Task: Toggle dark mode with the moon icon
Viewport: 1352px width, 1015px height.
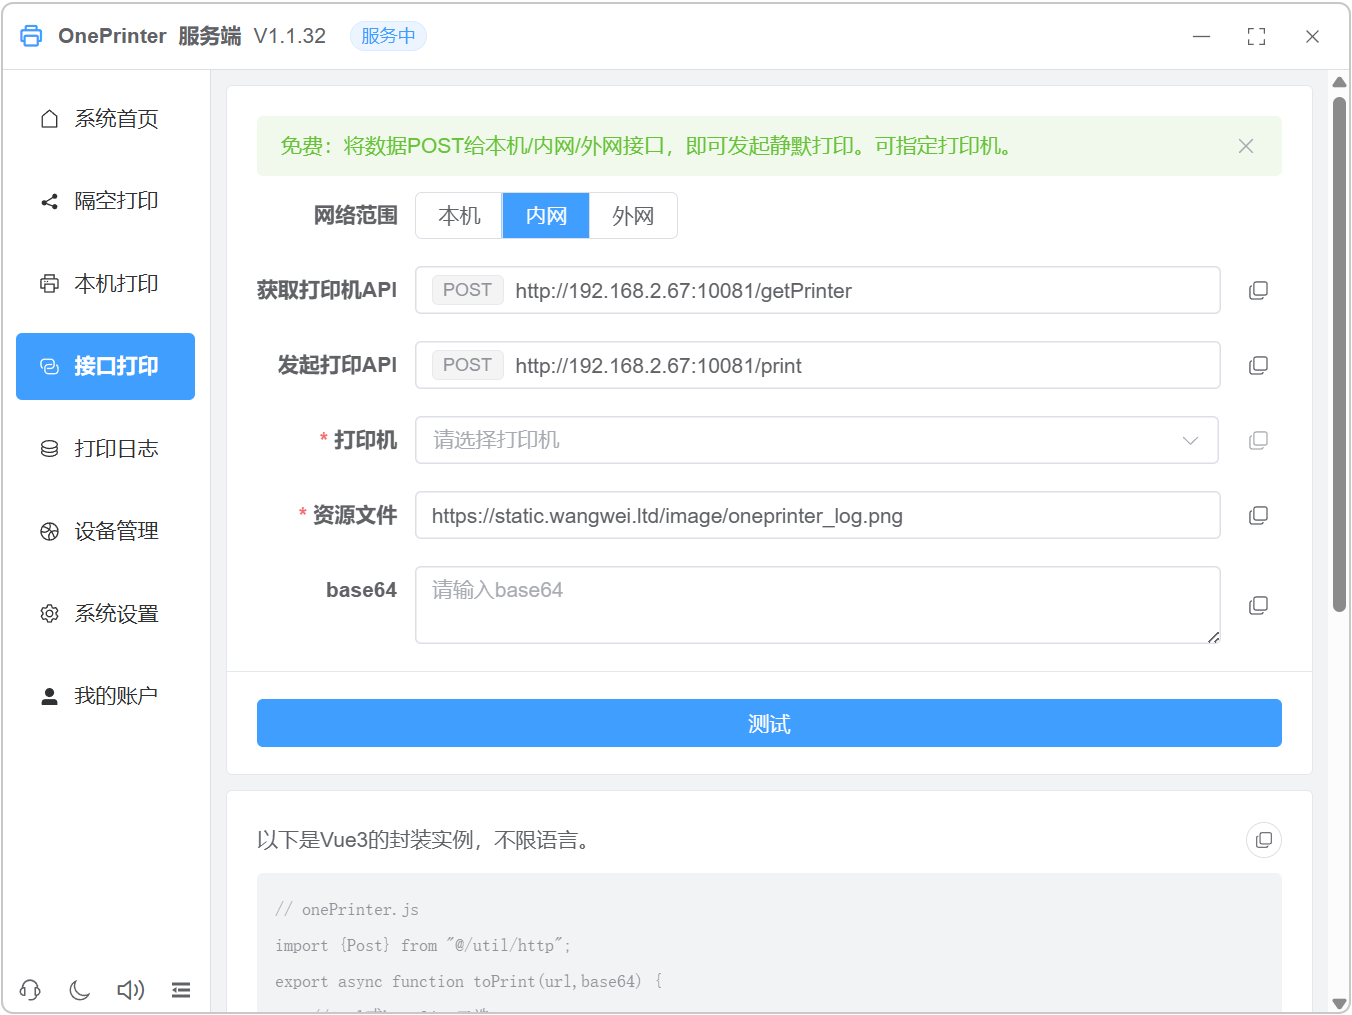Action: coord(80,990)
